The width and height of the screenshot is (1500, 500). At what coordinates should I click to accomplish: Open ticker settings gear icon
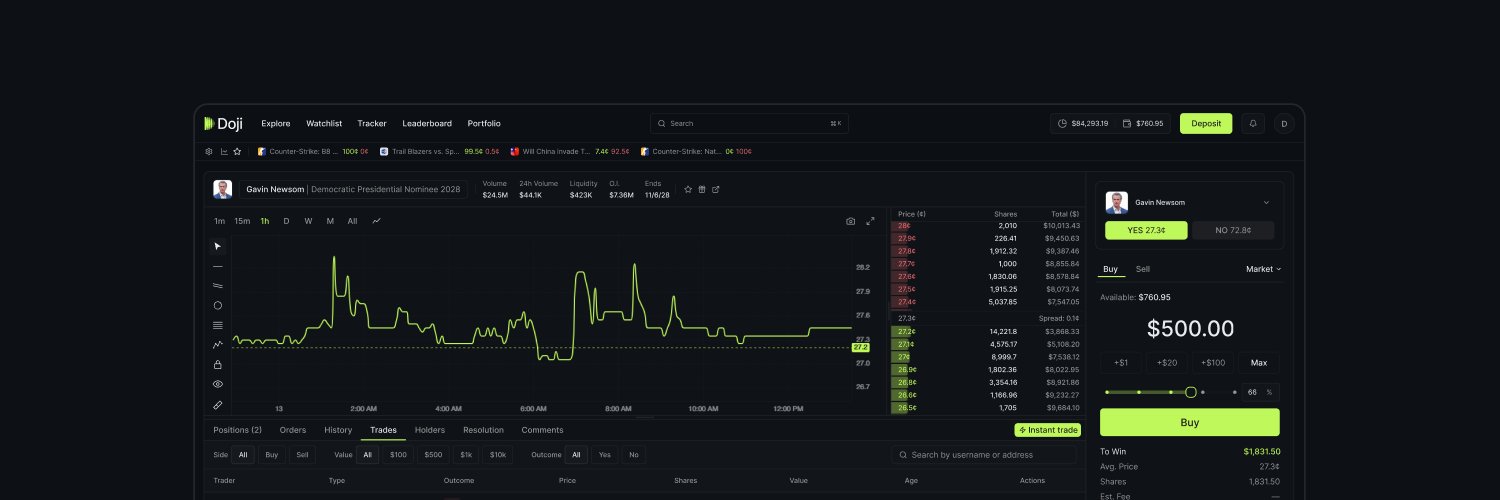pyautogui.click(x=209, y=151)
